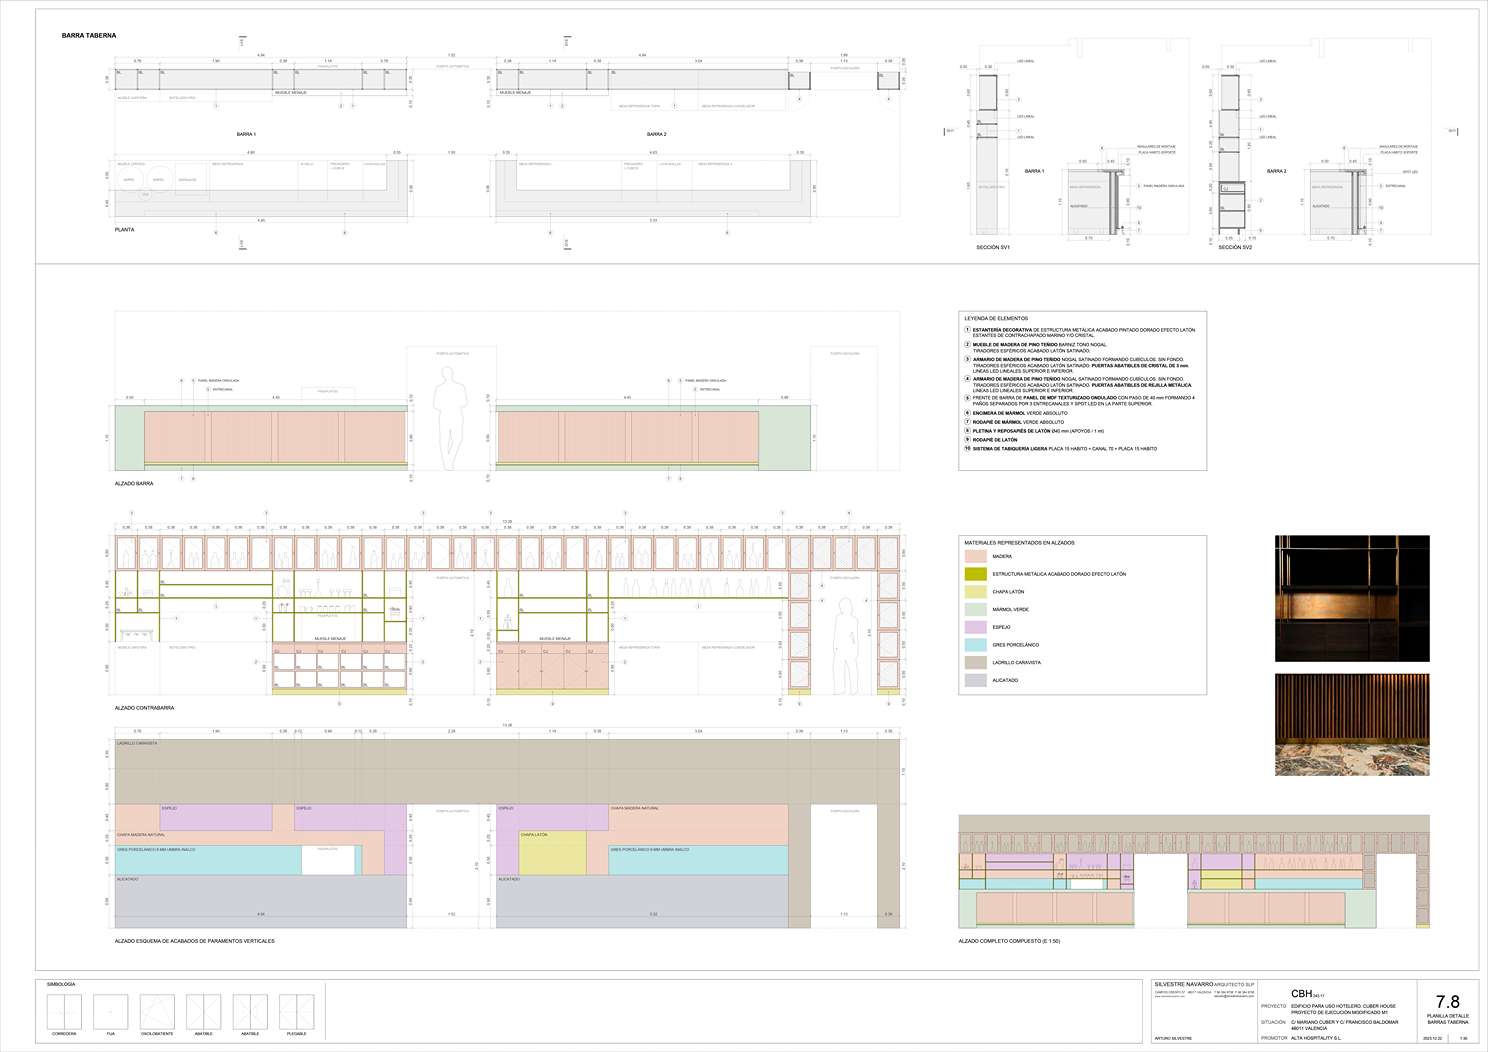Click the Gres Porcelánico blue swatch
Image resolution: width=1488 pixels, height=1052 pixels.
pos(975,645)
